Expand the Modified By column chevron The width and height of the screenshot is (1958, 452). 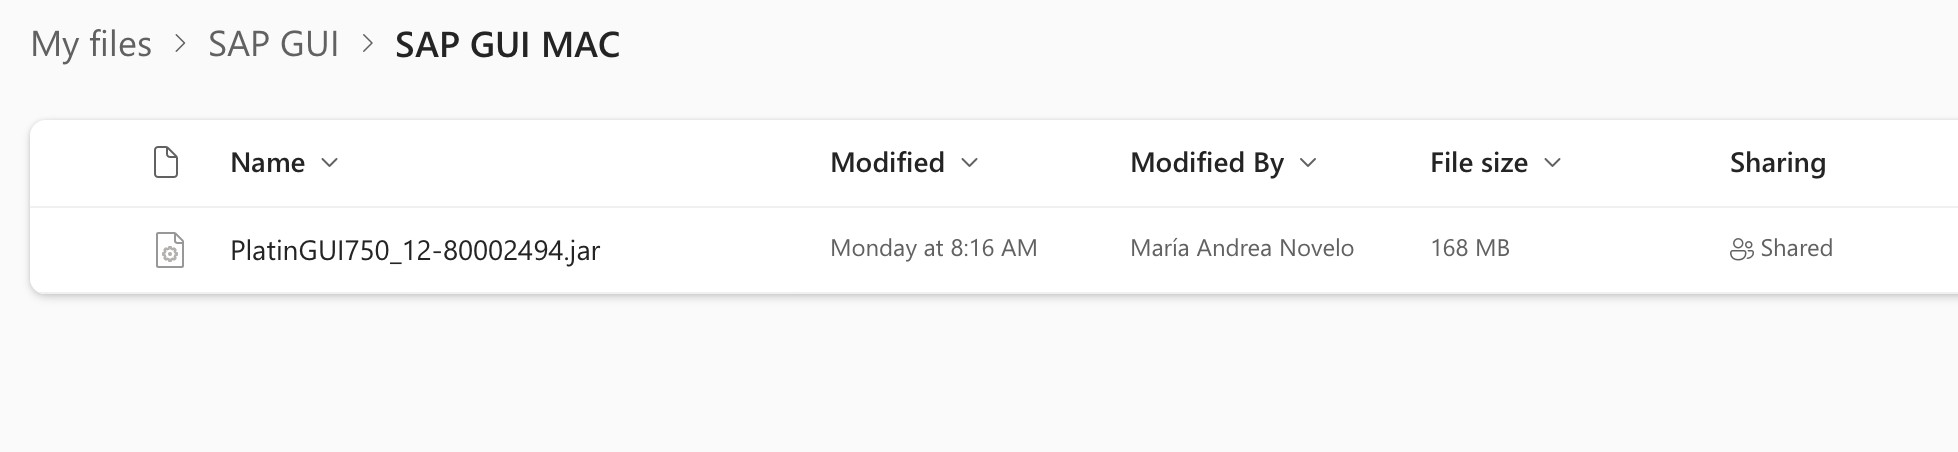pyautogui.click(x=1308, y=162)
